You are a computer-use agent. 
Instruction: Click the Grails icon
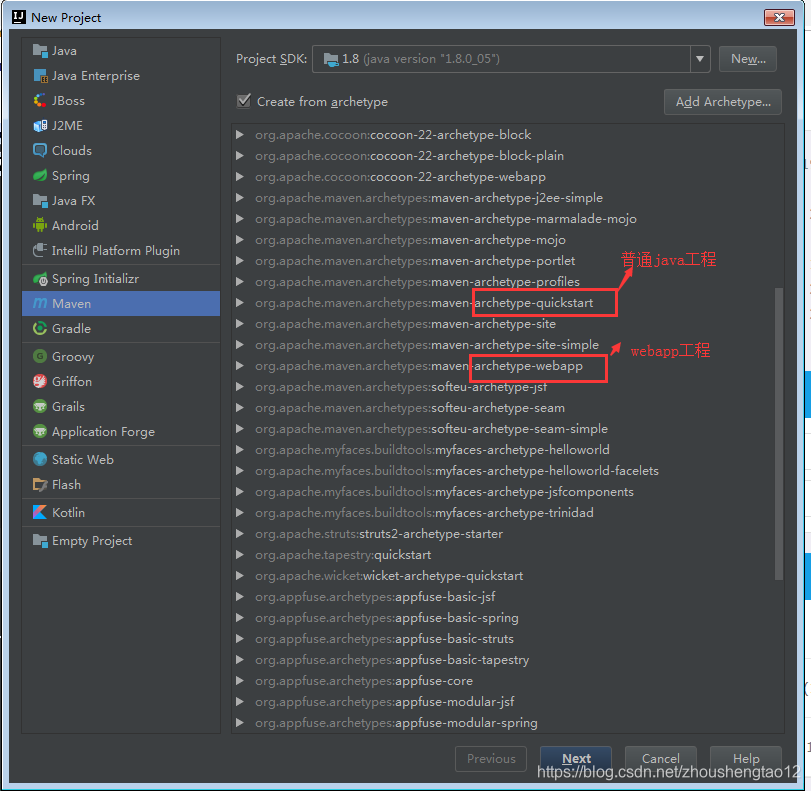tap(40, 407)
